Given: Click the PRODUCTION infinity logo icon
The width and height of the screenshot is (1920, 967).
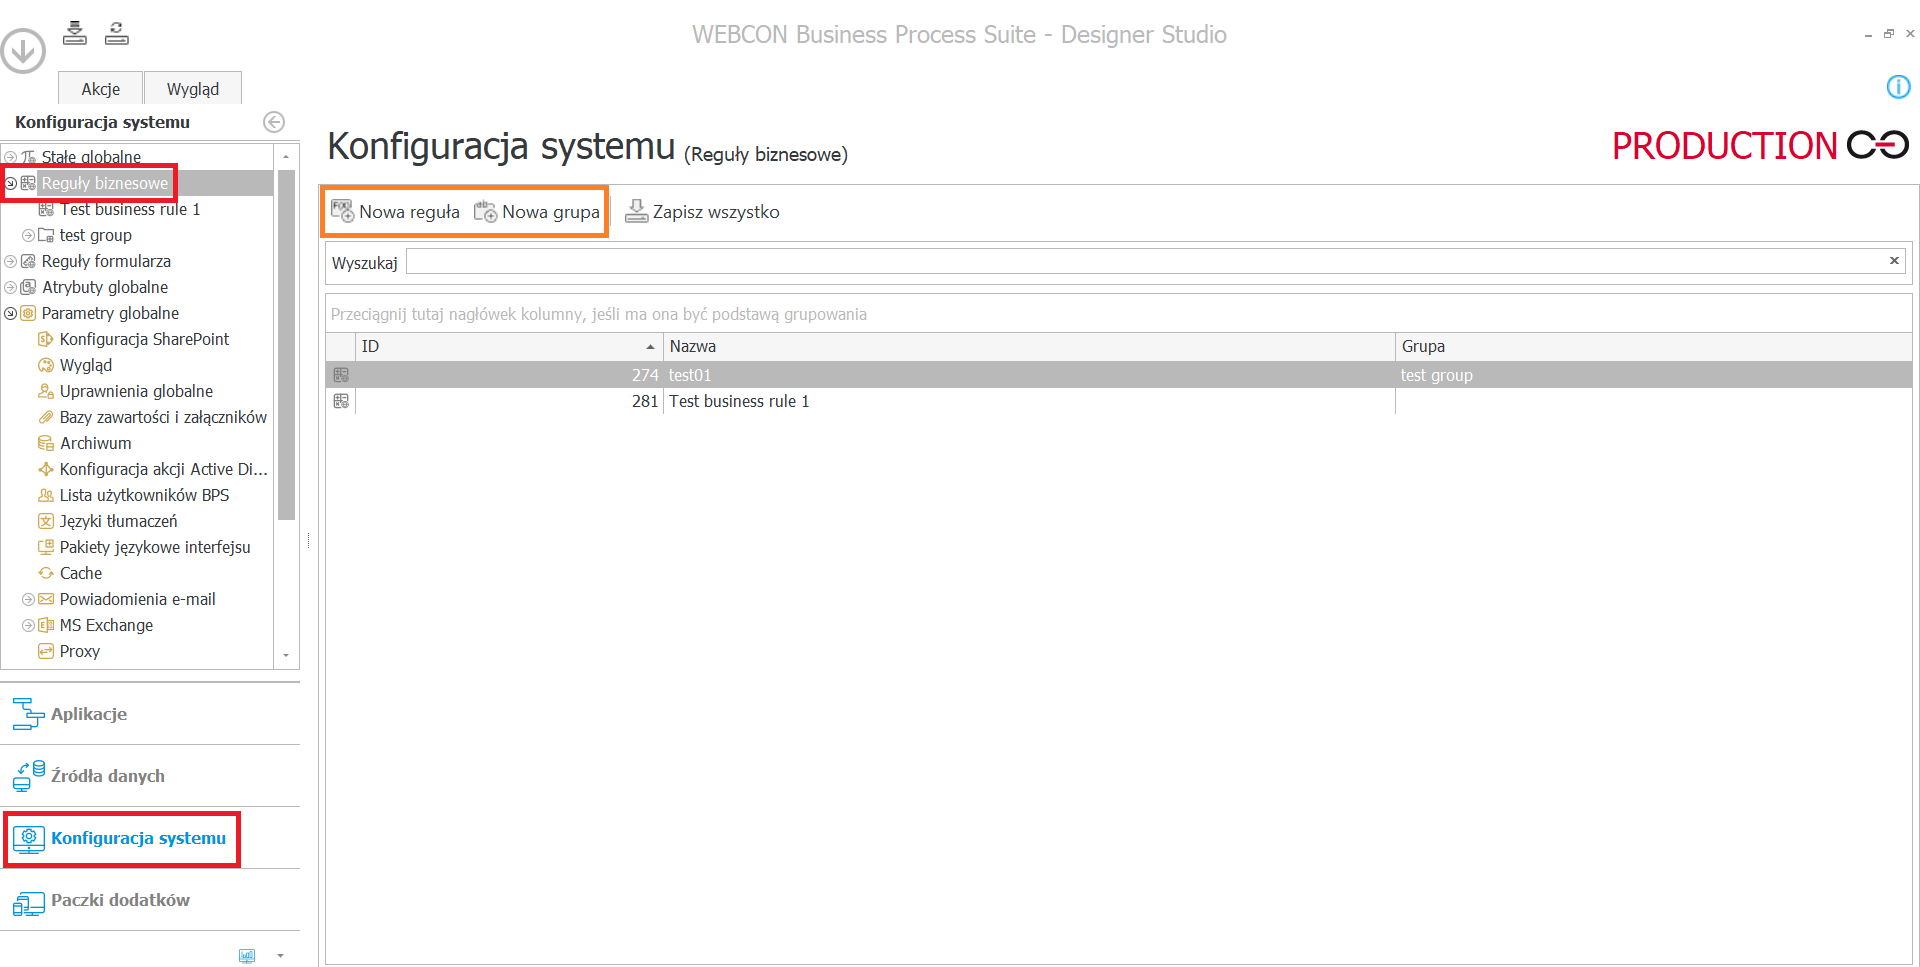Looking at the screenshot, I should coord(1878,145).
